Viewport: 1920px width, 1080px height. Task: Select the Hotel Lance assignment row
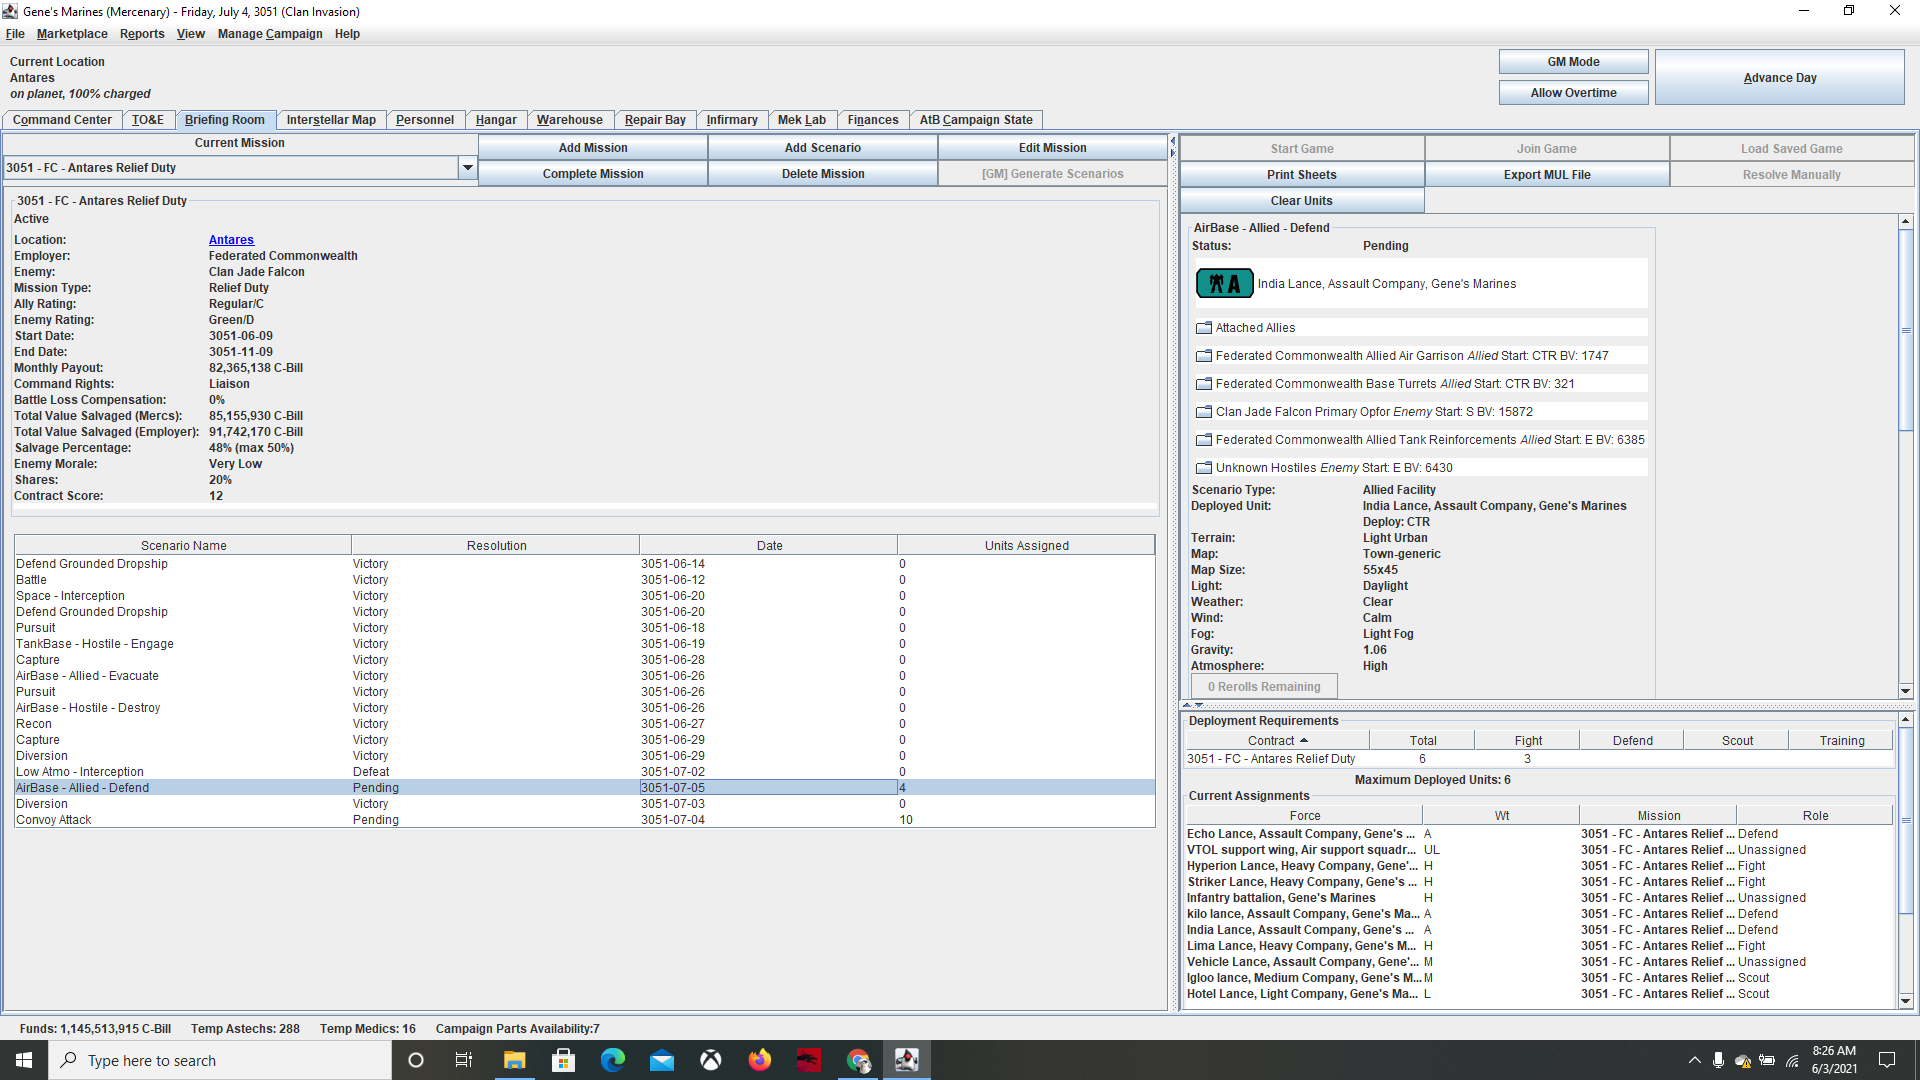[1539, 994]
